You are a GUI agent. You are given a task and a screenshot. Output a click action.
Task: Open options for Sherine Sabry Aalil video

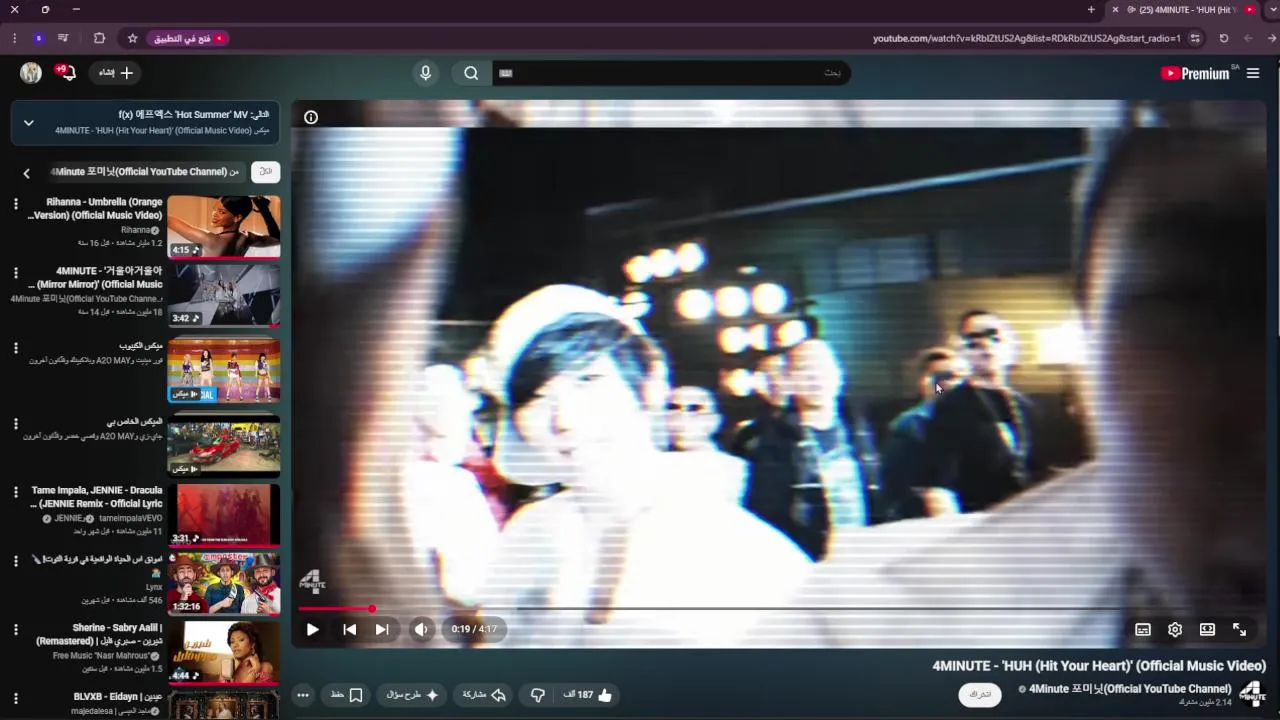15,630
